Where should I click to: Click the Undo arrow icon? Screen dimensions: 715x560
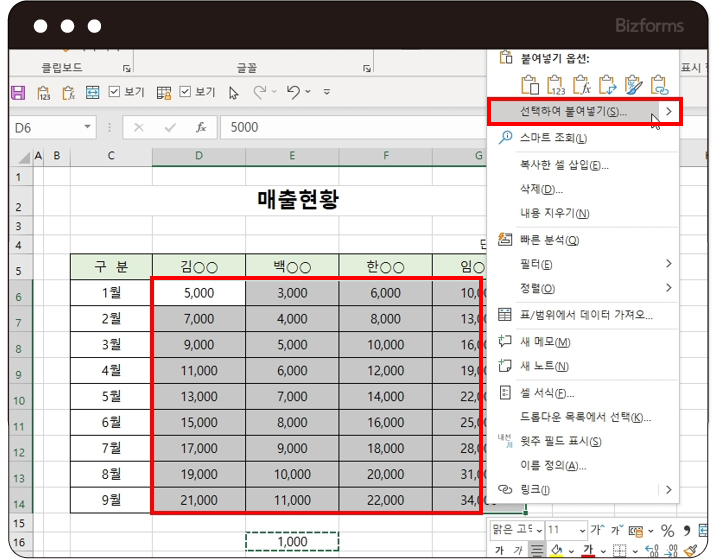[x=293, y=92]
